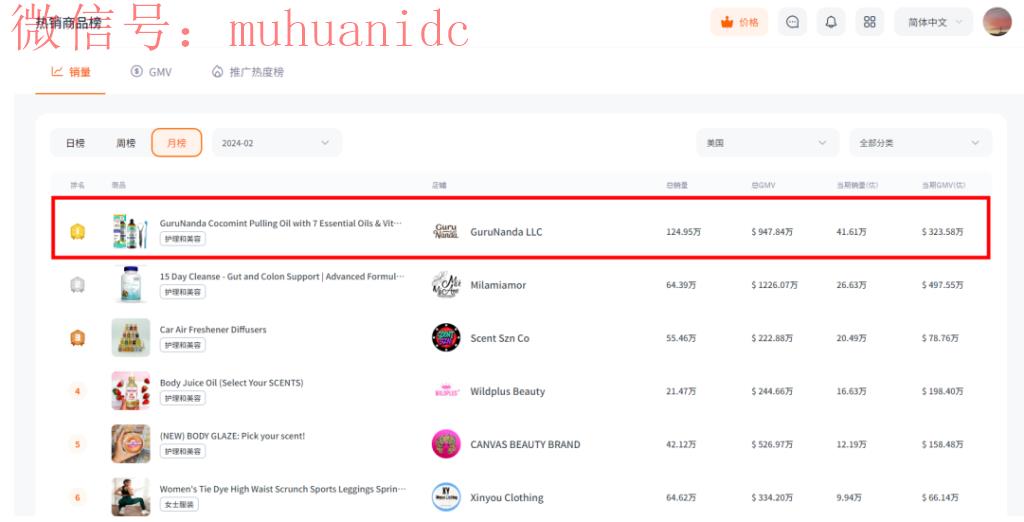Click the Milamiamor shop logo
Viewport: 1024px width, 522px height.
click(x=446, y=285)
